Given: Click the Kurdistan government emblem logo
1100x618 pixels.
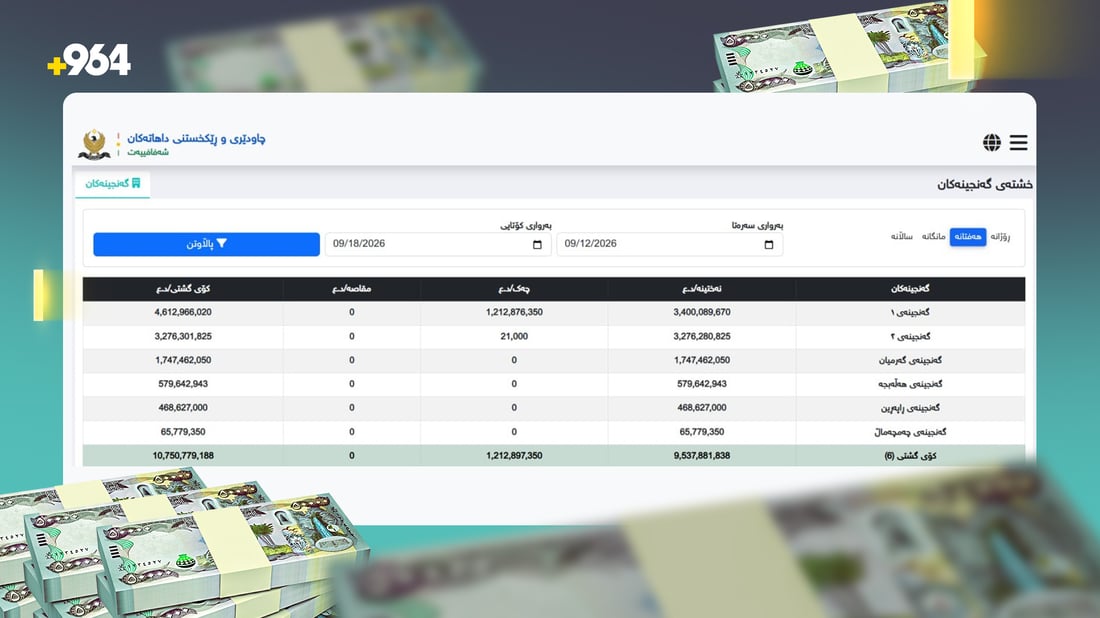Looking at the screenshot, I should 94,144.
